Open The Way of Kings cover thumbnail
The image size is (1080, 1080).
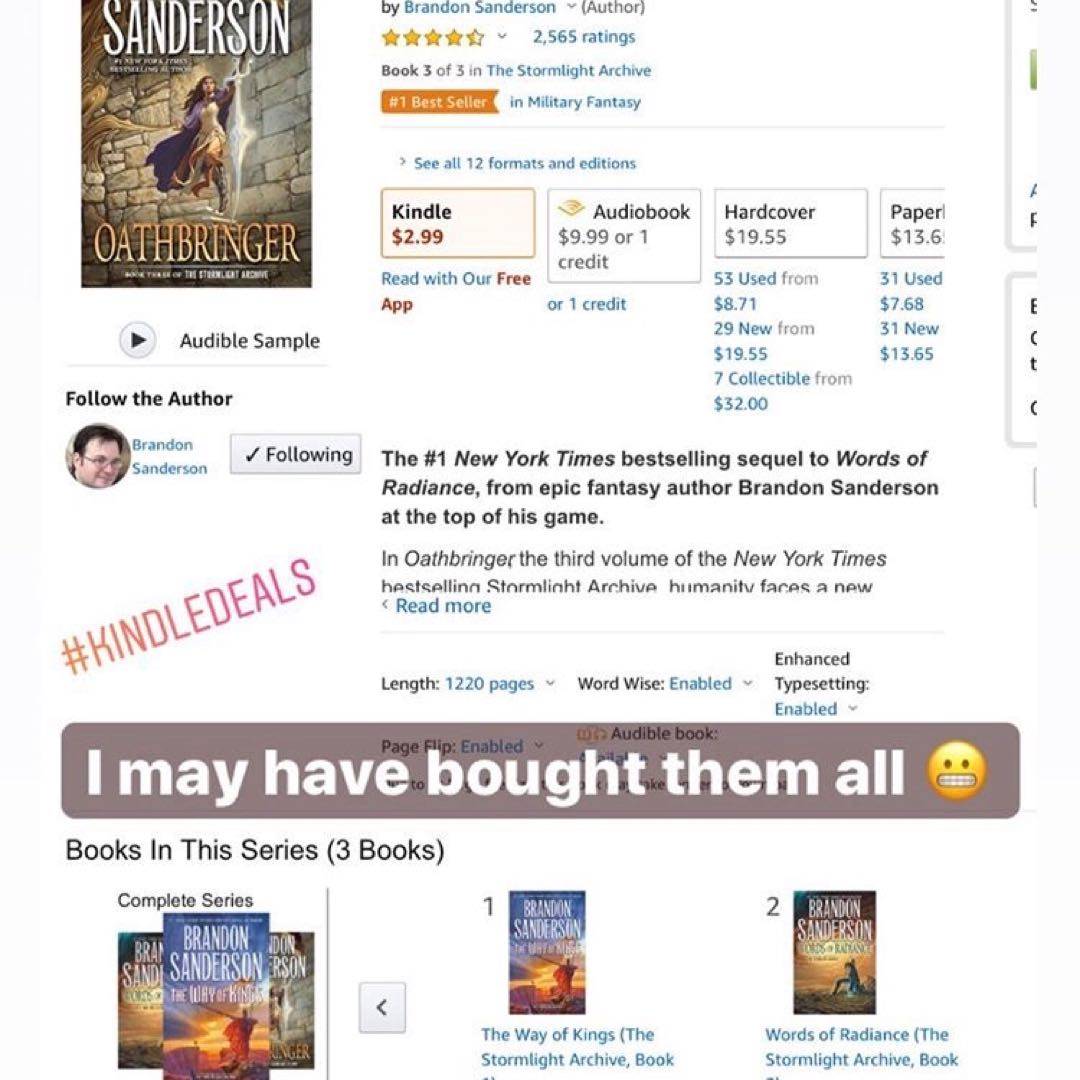(548, 952)
